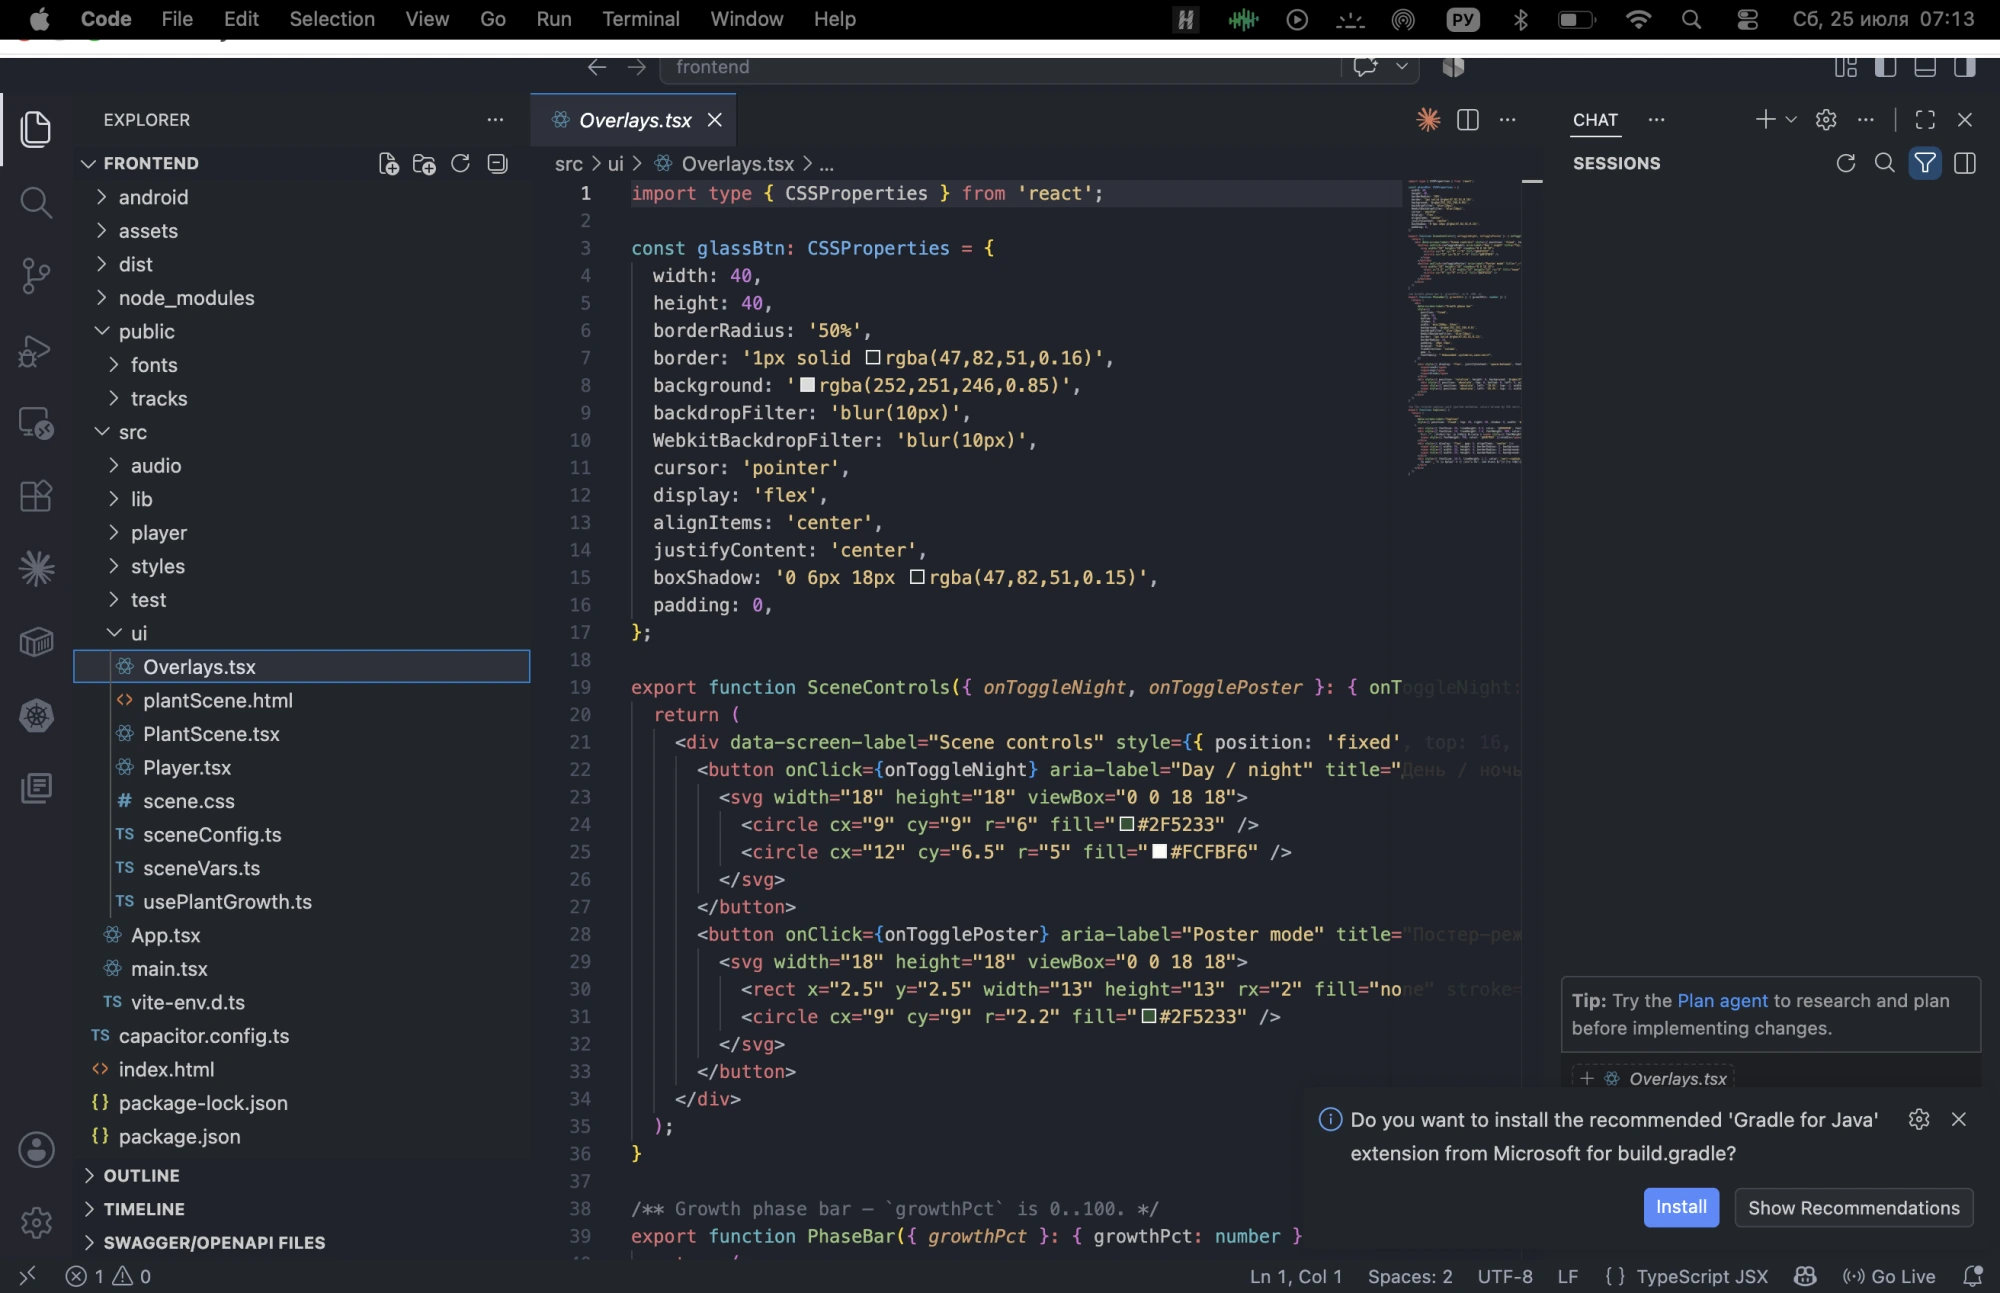This screenshot has height=1293, width=2000.
Task: Collapse the public folder
Action: [300, 331]
